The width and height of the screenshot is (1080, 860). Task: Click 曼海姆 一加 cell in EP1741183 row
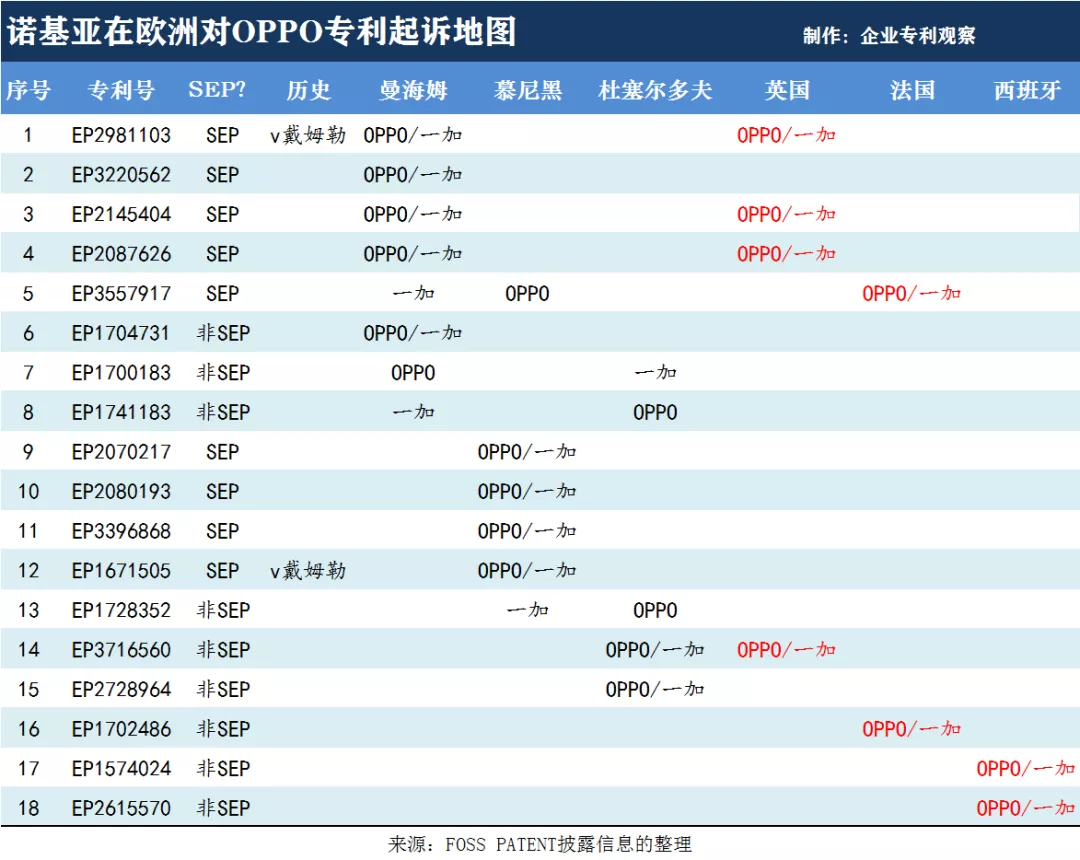point(413,412)
